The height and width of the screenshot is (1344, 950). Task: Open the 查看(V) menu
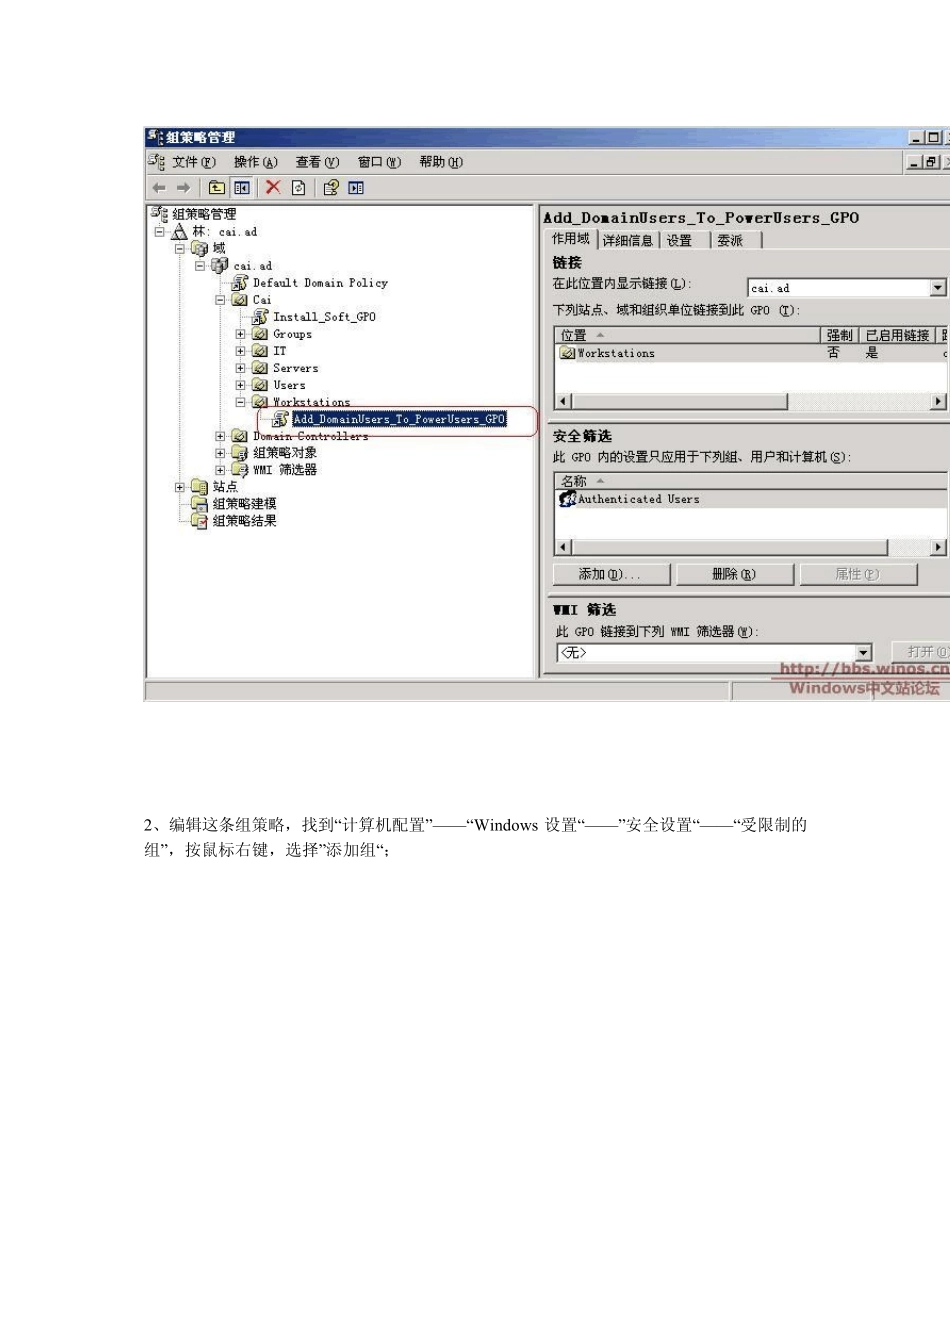pos(317,162)
